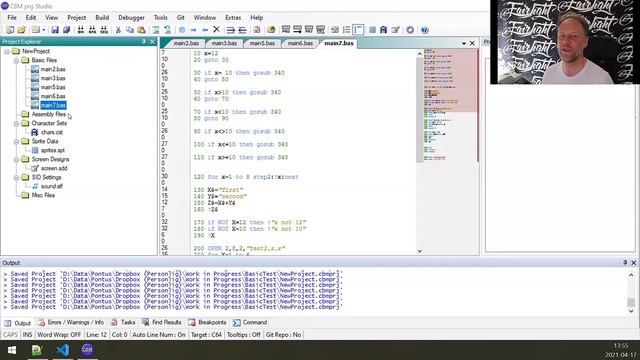The height and width of the screenshot is (360, 640).
Task: Select screen.sdd under Screen Designs
Action: point(54,168)
